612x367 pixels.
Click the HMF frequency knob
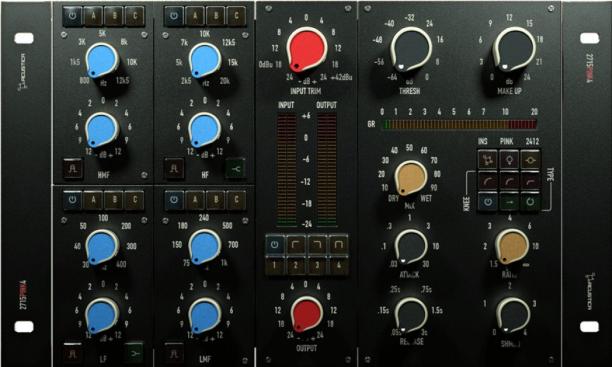click(x=101, y=61)
